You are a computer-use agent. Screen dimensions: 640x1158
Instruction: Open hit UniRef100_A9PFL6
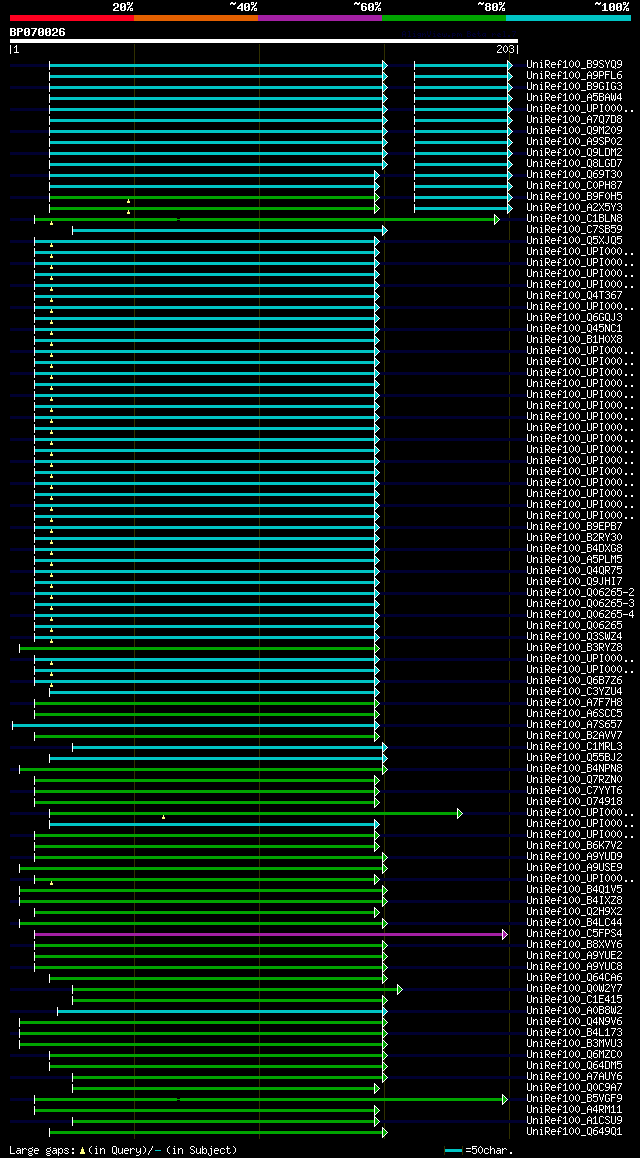pyautogui.click(x=574, y=75)
